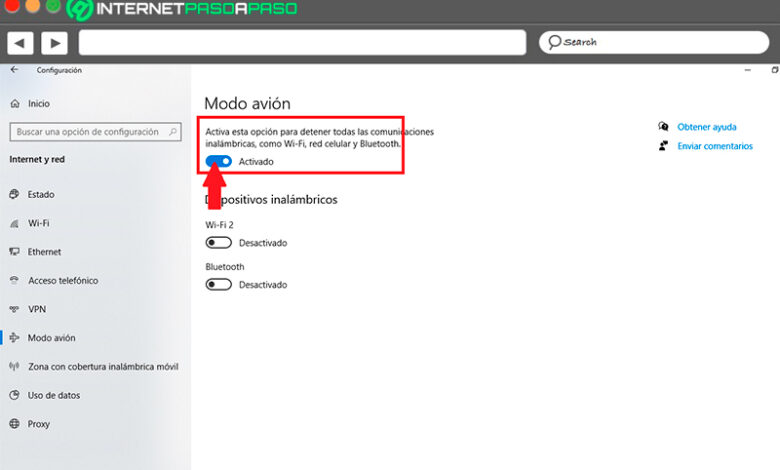780x470 pixels.
Task: Enable the Bluetooth toggle
Action: click(x=218, y=284)
